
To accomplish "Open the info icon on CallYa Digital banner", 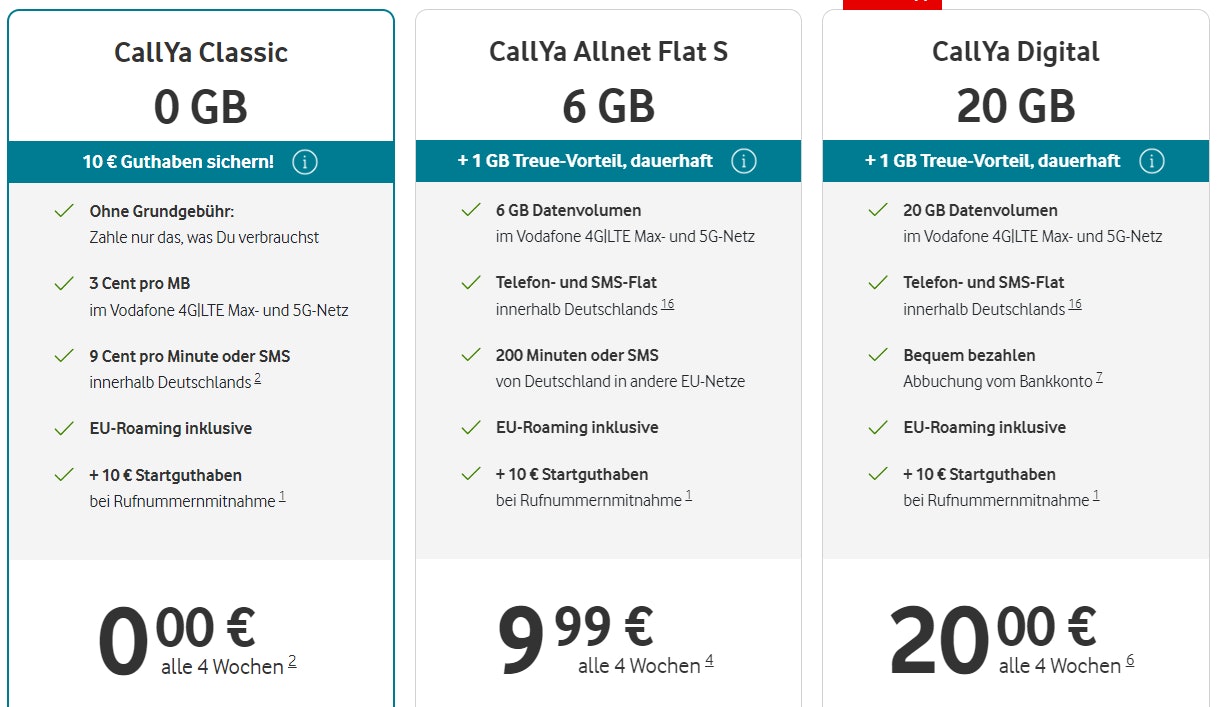I will (x=1151, y=160).
